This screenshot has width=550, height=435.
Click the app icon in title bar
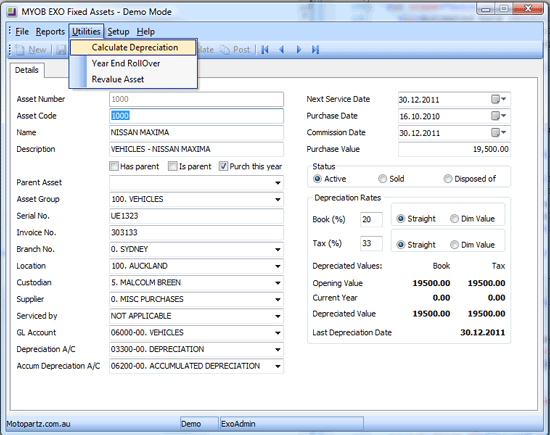point(12,12)
